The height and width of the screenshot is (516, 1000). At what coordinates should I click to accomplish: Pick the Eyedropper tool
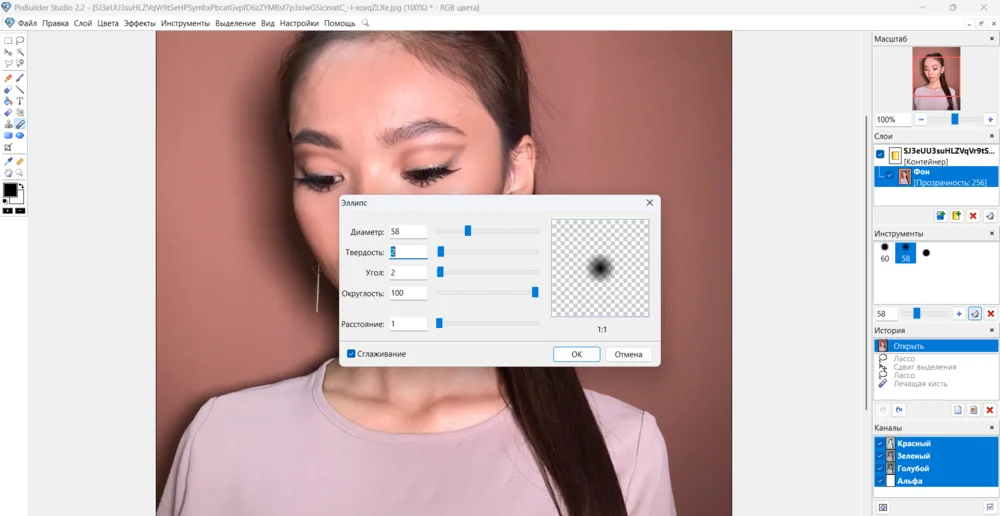tap(8, 161)
